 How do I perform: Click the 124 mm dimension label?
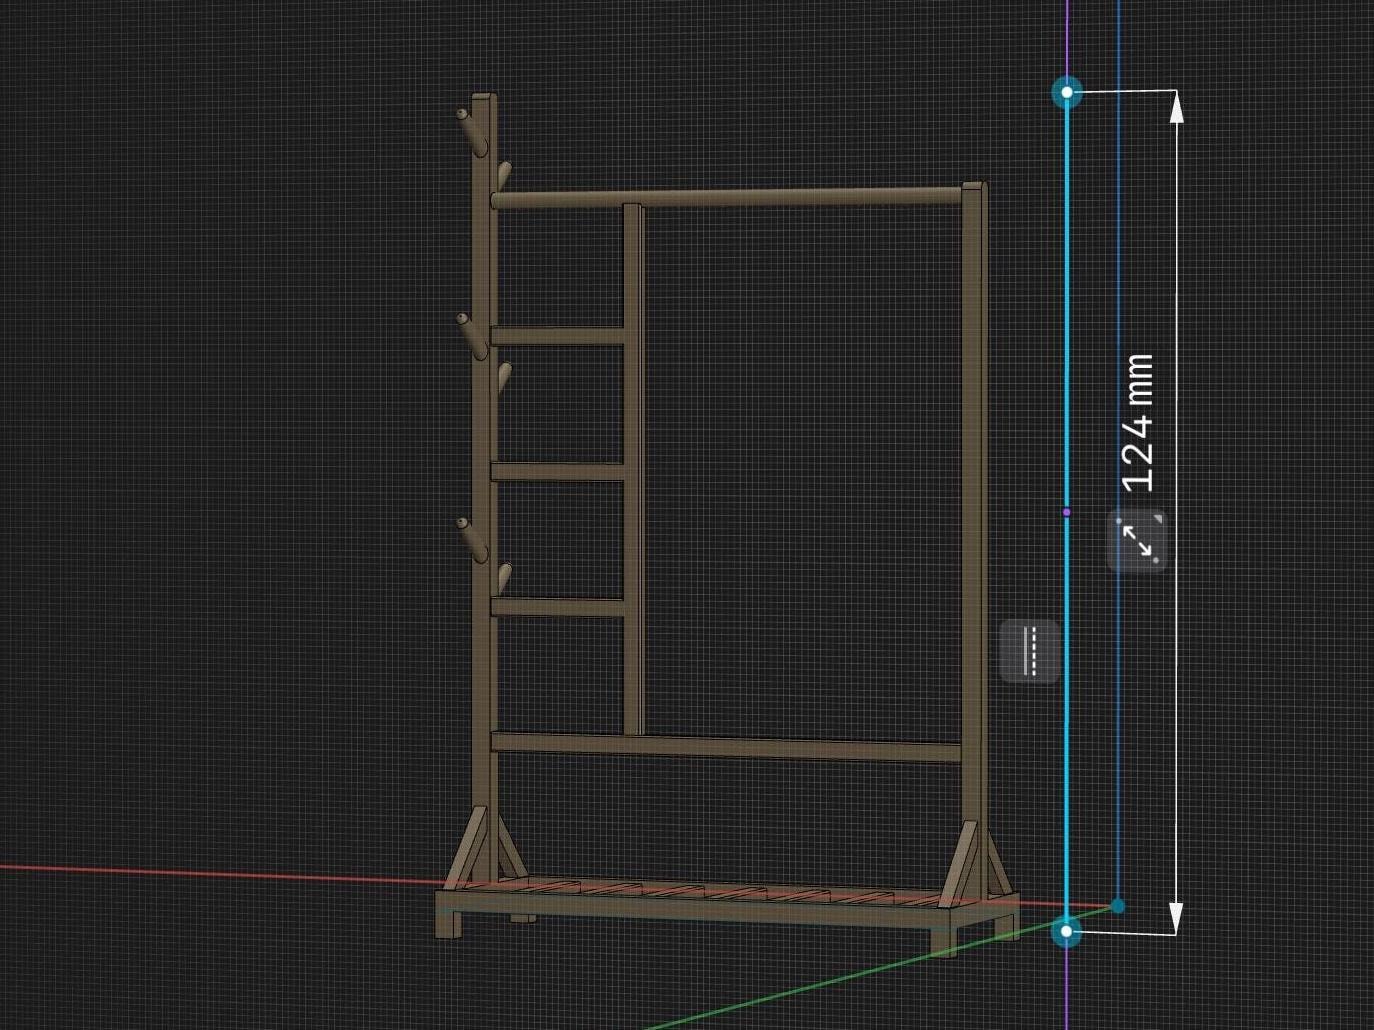(x=1140, y=423)
